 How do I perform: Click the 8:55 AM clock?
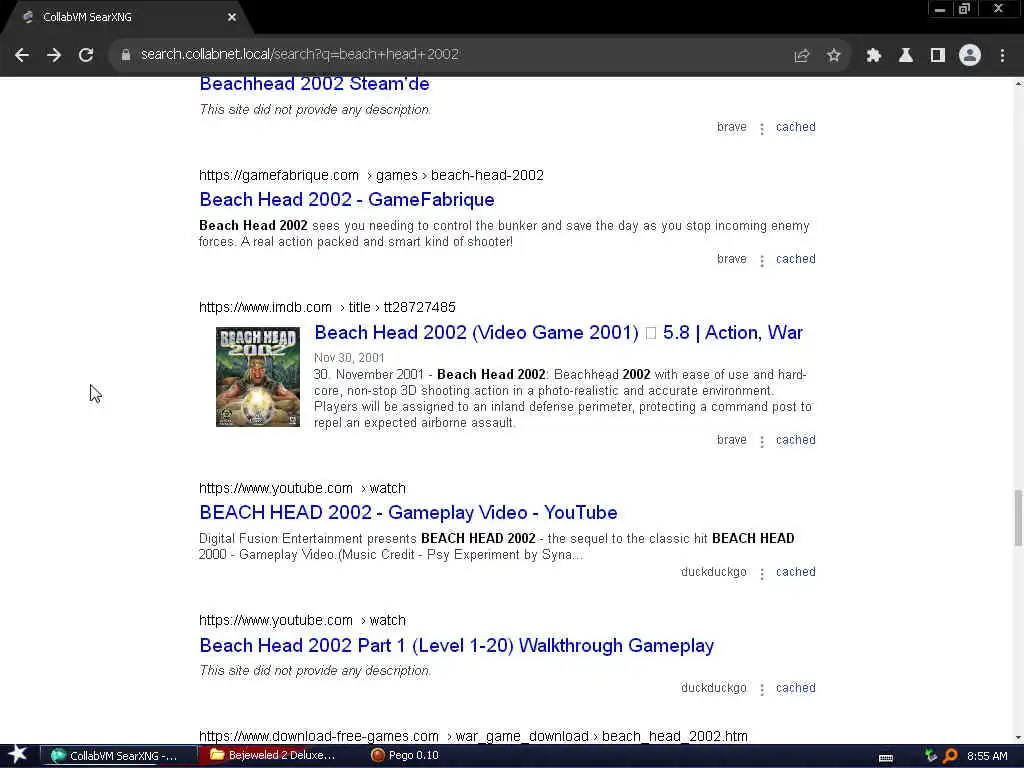(987, 756)
